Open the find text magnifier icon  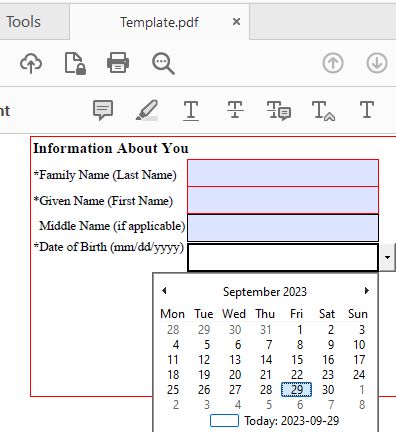coord(163,64)
